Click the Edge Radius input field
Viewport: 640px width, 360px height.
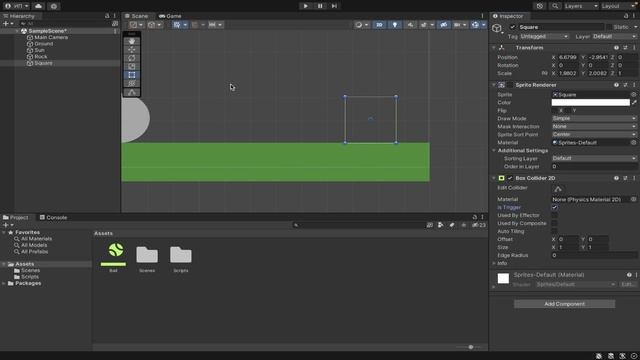coord(594,256)
